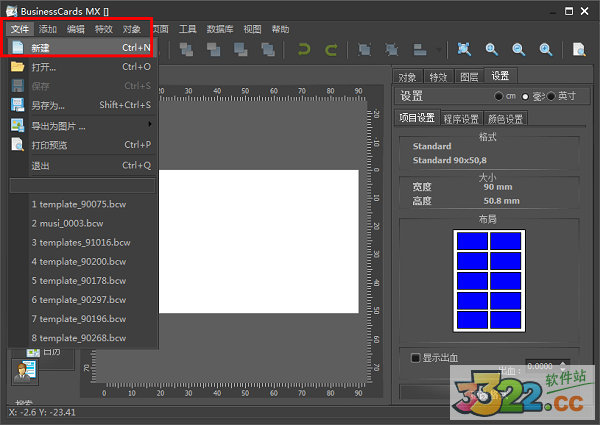Expand the 导出为图片 submenu arrow
600x425 pixels.
(x=150, y=124)
